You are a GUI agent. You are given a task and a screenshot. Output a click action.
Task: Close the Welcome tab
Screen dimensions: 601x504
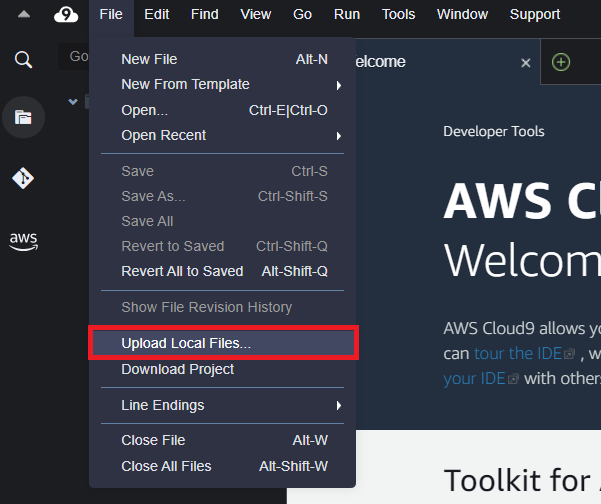(x=526, y=63)
